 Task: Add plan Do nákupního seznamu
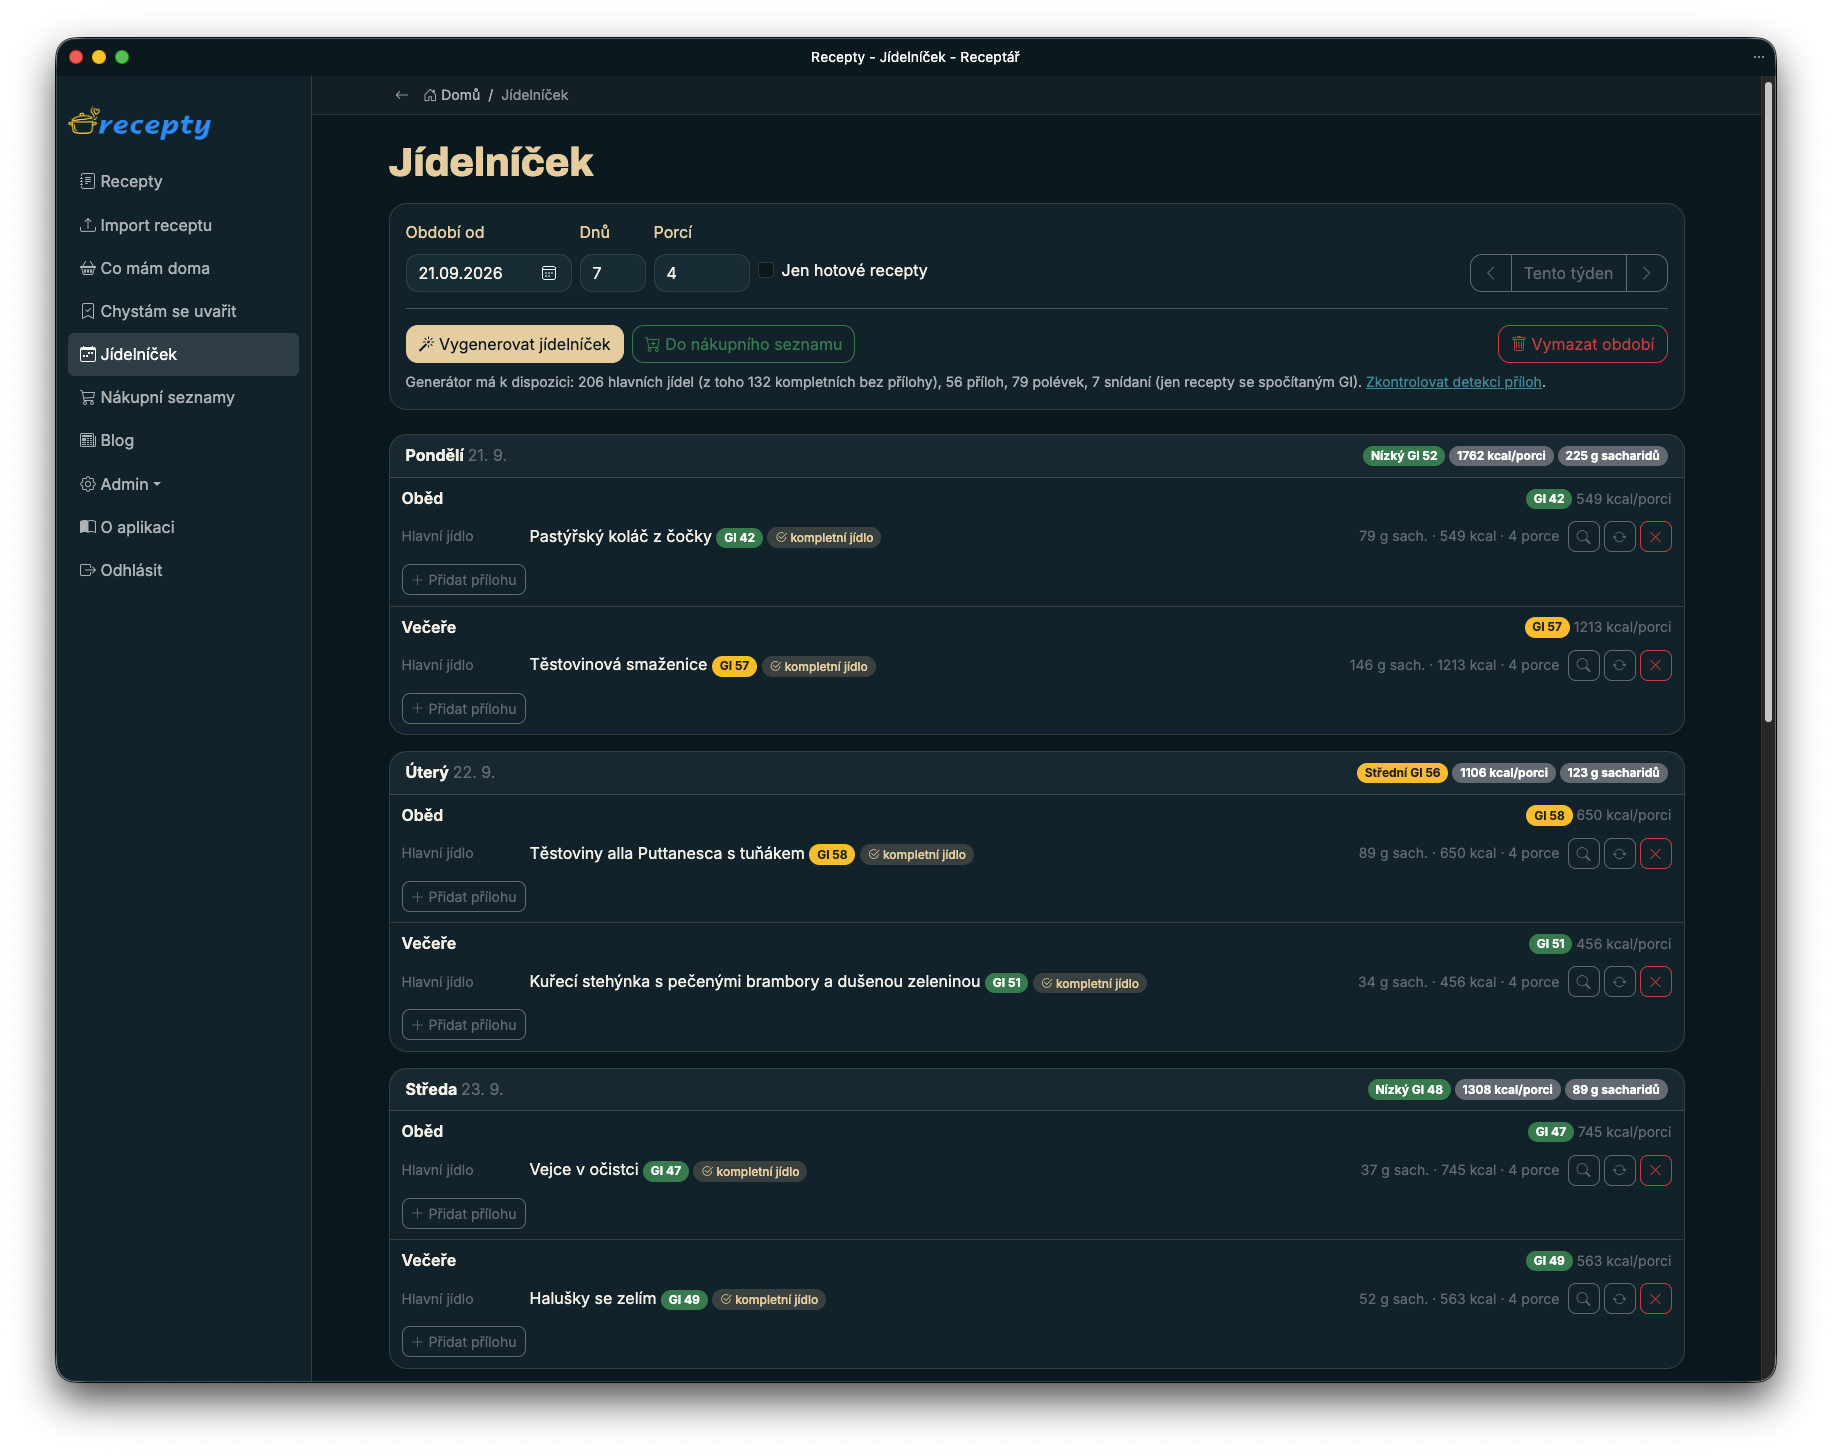(x=743, y=344)
